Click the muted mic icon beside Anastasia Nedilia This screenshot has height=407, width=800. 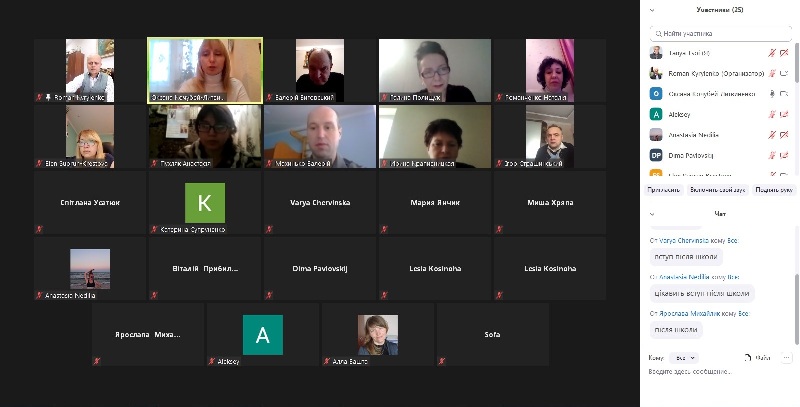pos(772,135)
